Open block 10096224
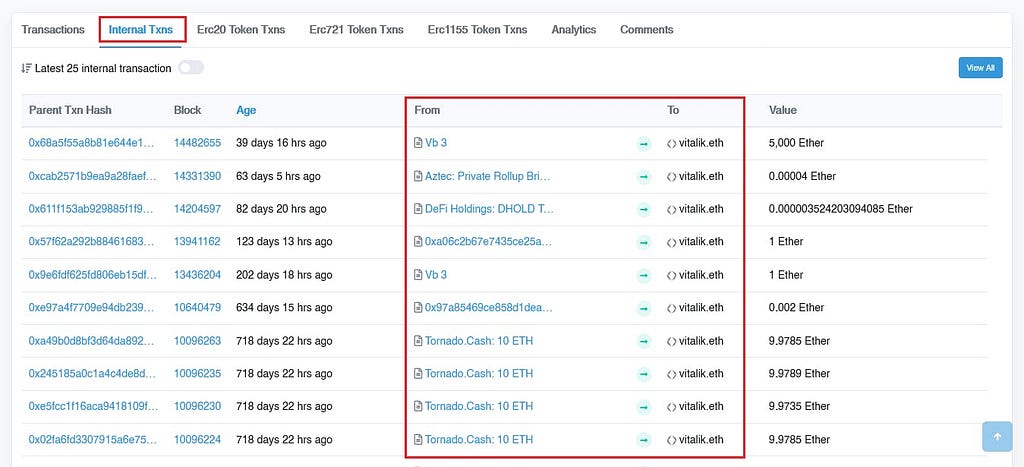Viewport: 1024px width, 467px height. click(x=197, y=440)
